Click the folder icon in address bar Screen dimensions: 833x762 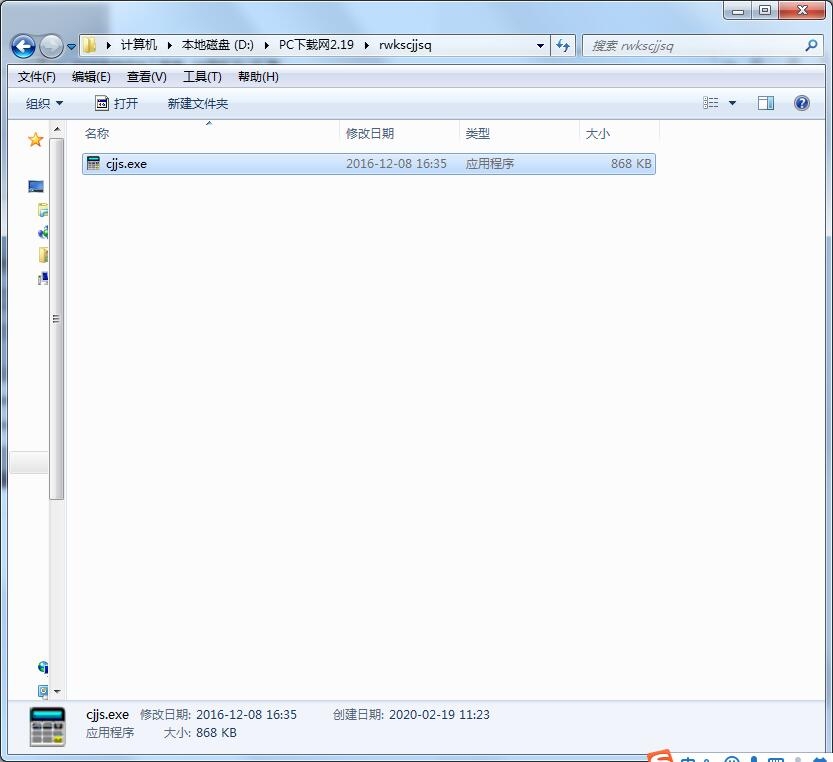90,45
